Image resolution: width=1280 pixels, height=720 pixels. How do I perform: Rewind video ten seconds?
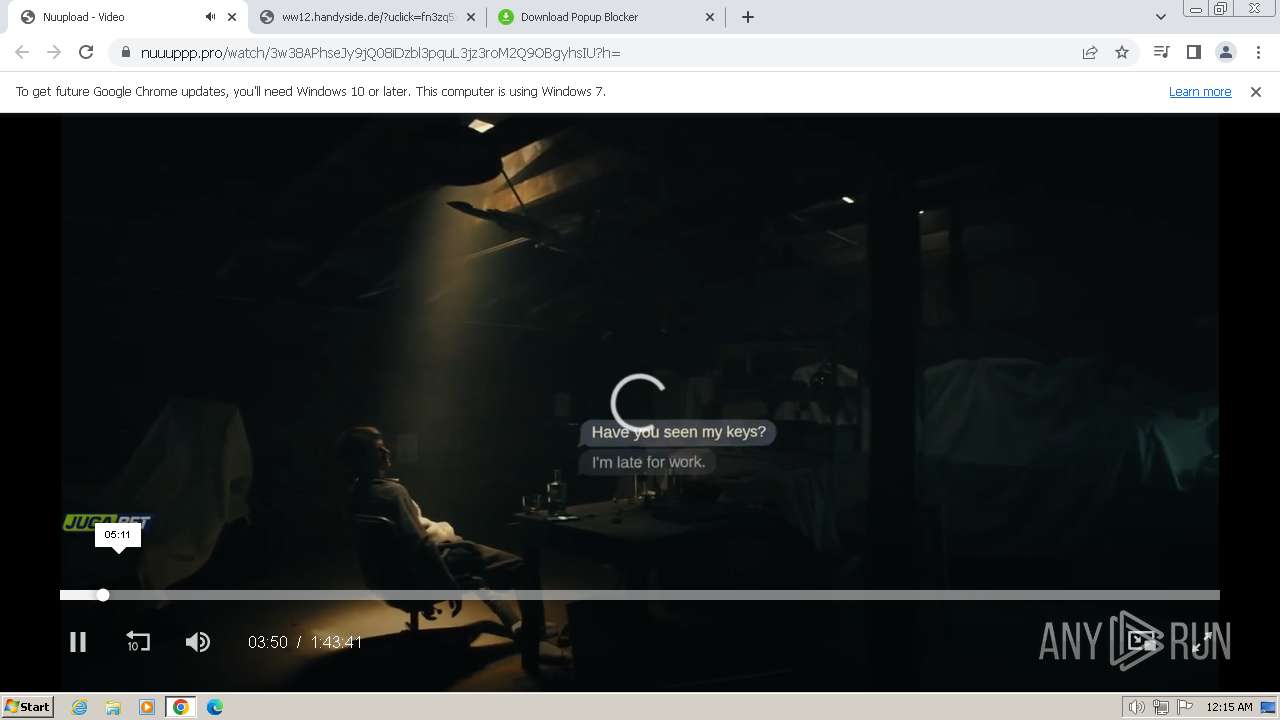137,642
